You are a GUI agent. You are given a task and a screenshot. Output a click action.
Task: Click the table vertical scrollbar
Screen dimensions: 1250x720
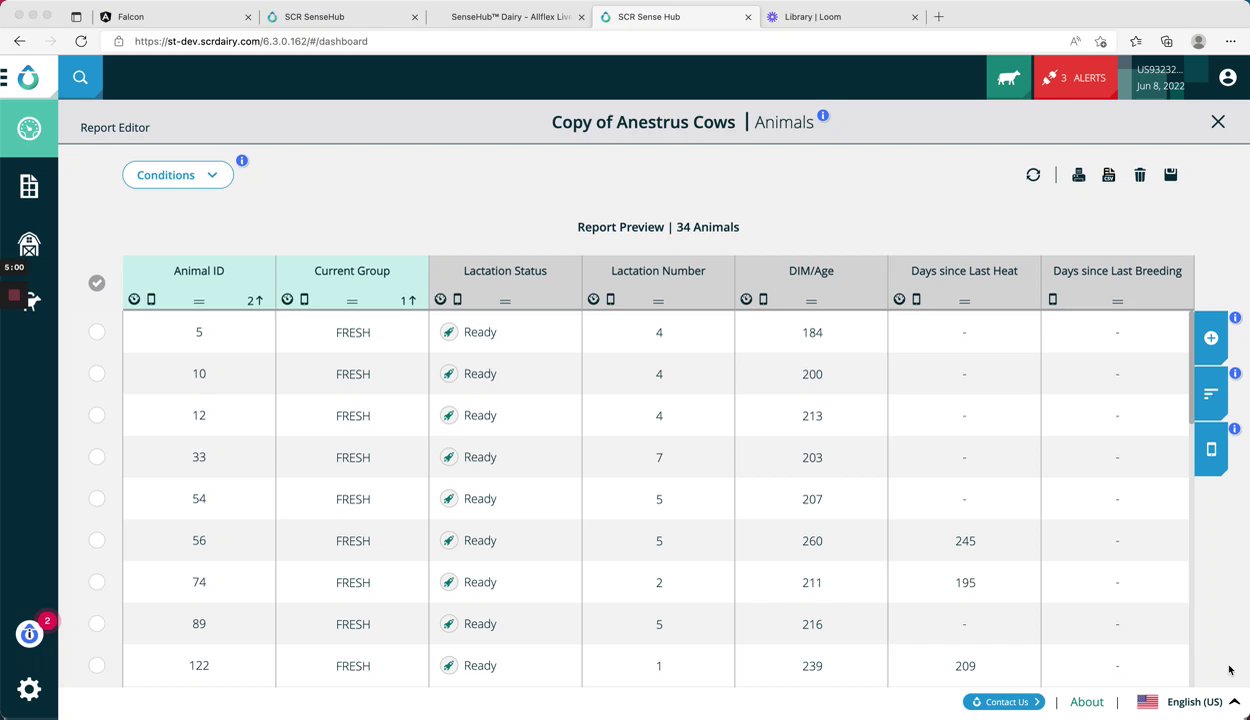coord(1190,367)
